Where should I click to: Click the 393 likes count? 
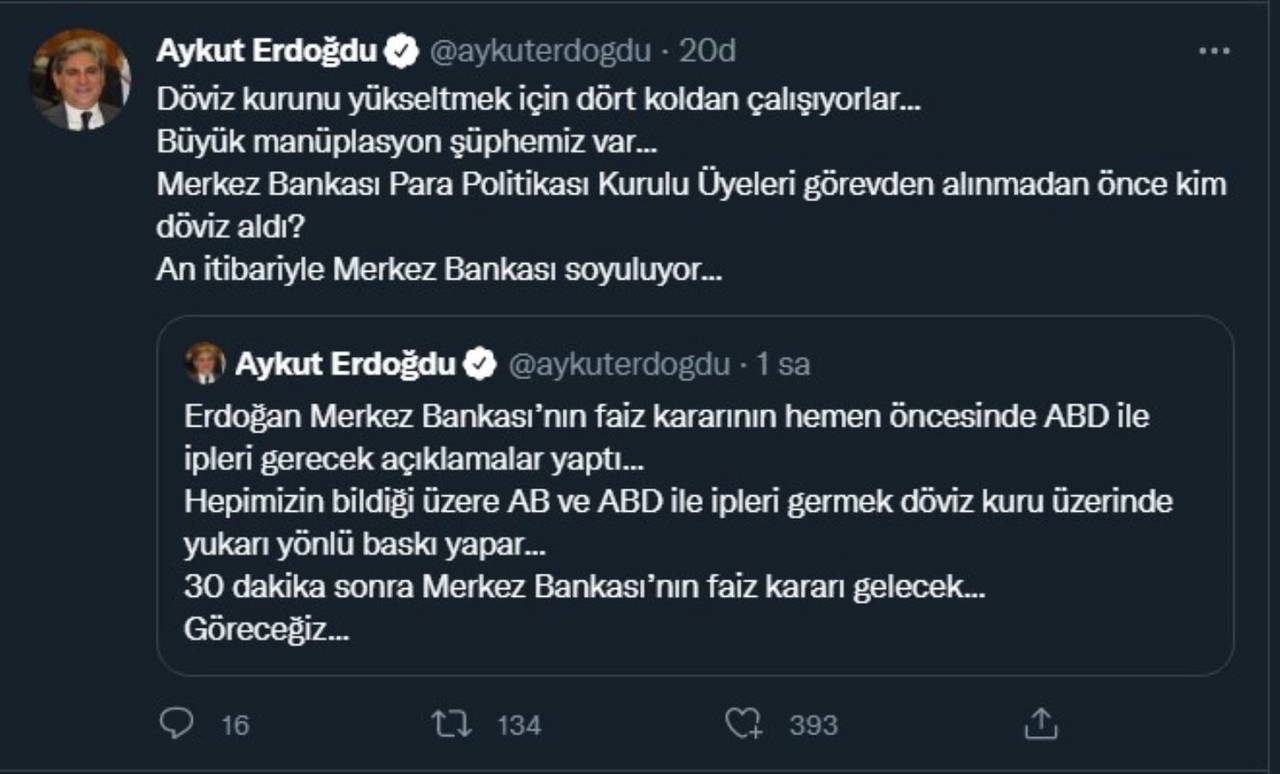[x=813, y=725]
